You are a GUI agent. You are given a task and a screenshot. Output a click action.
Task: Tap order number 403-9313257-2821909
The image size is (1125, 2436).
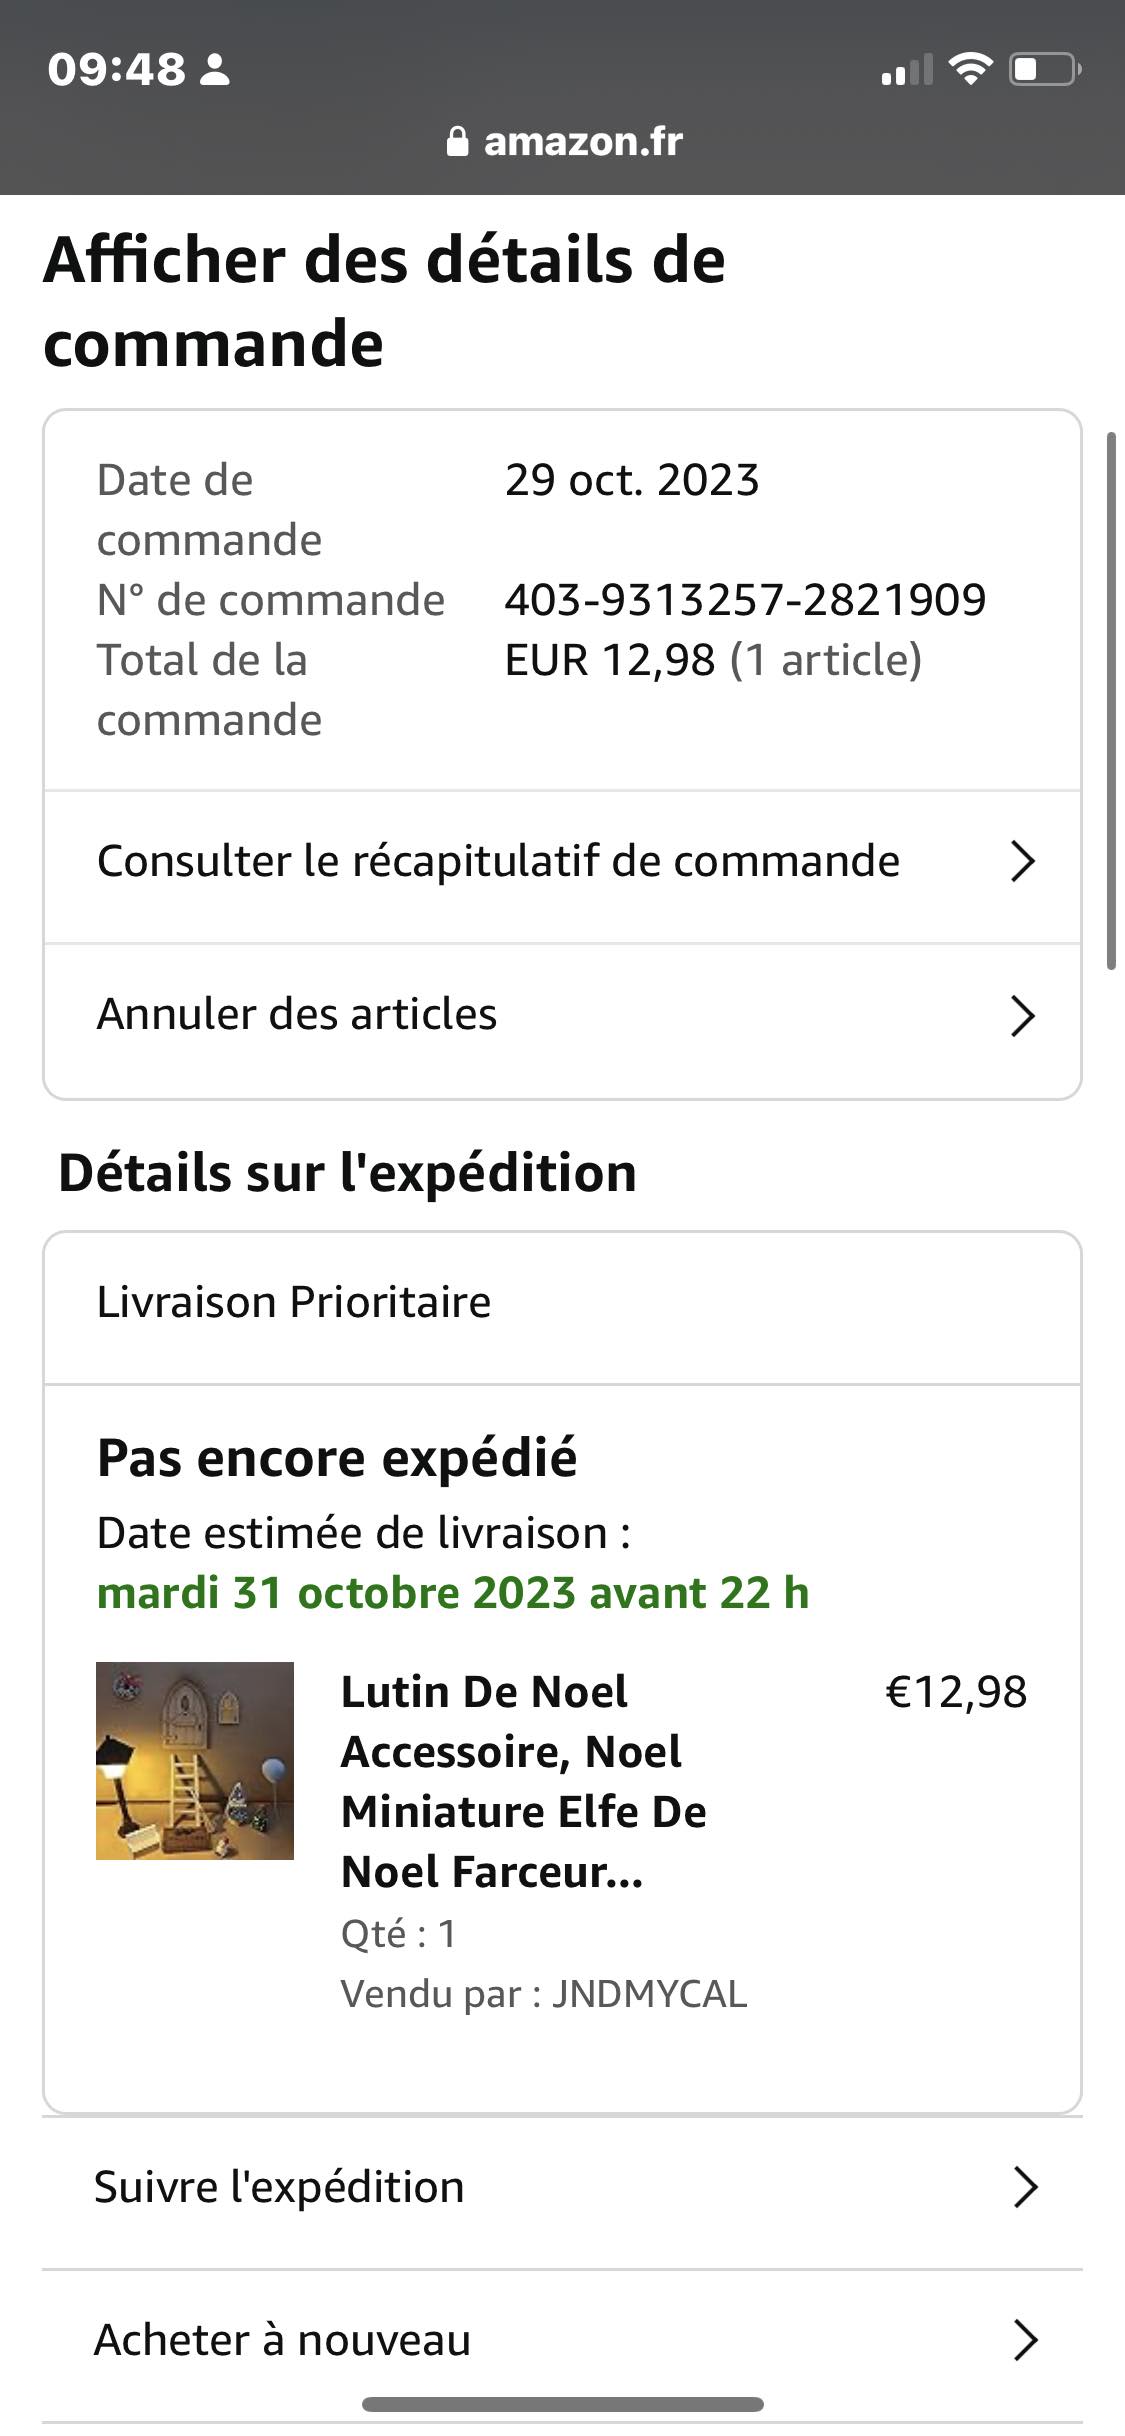coord(745,600)
